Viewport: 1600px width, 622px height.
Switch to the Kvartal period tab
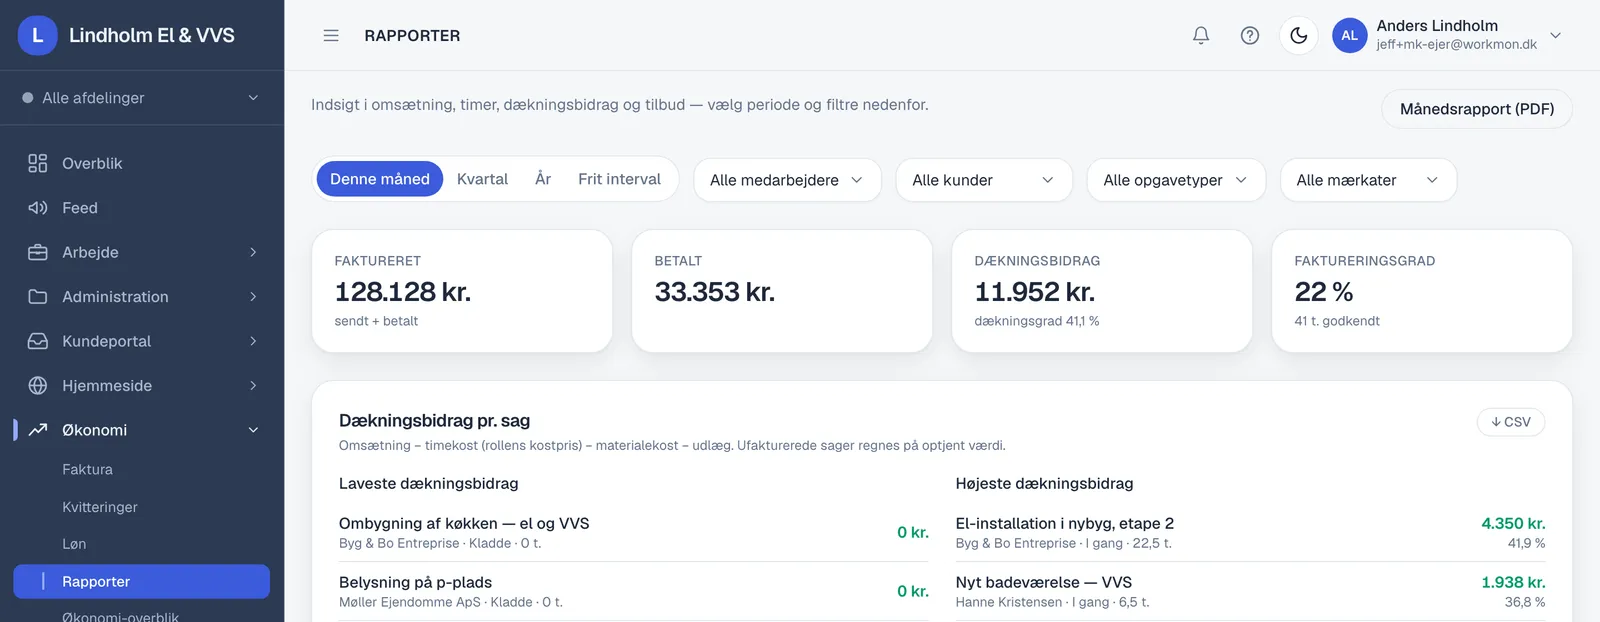pyautogui.click(x=482, y=179)
